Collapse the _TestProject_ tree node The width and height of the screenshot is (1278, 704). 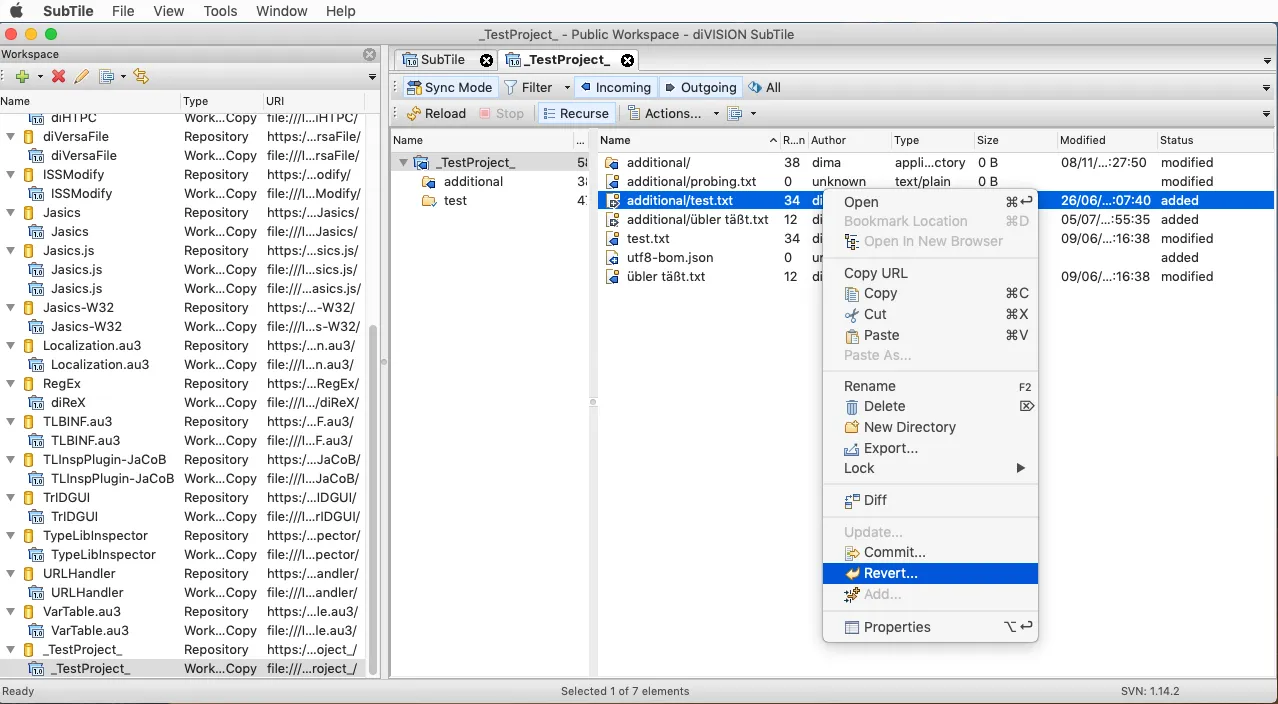[x=404, y=161]
